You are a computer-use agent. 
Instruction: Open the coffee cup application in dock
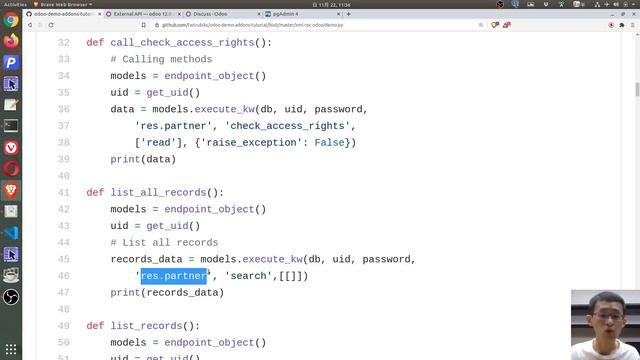coord(11,276)
